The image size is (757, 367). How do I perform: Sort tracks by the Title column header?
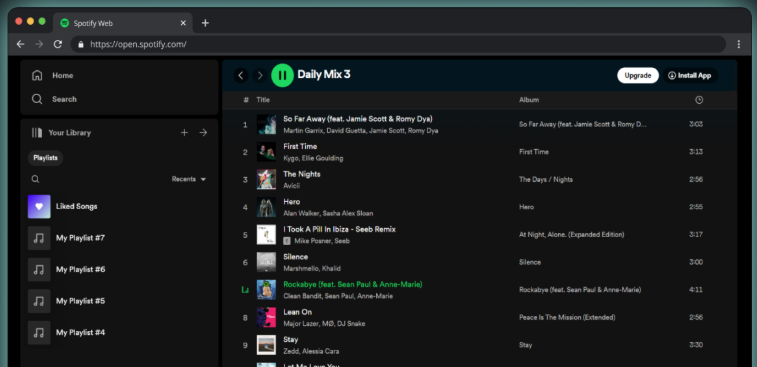coord(263,100)
